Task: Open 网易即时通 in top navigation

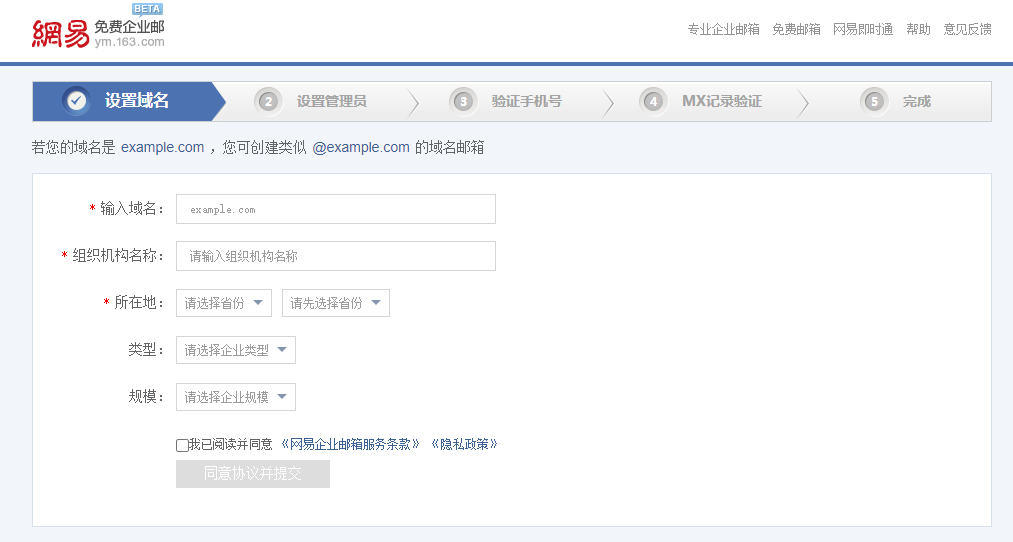Action: point(863,29)
